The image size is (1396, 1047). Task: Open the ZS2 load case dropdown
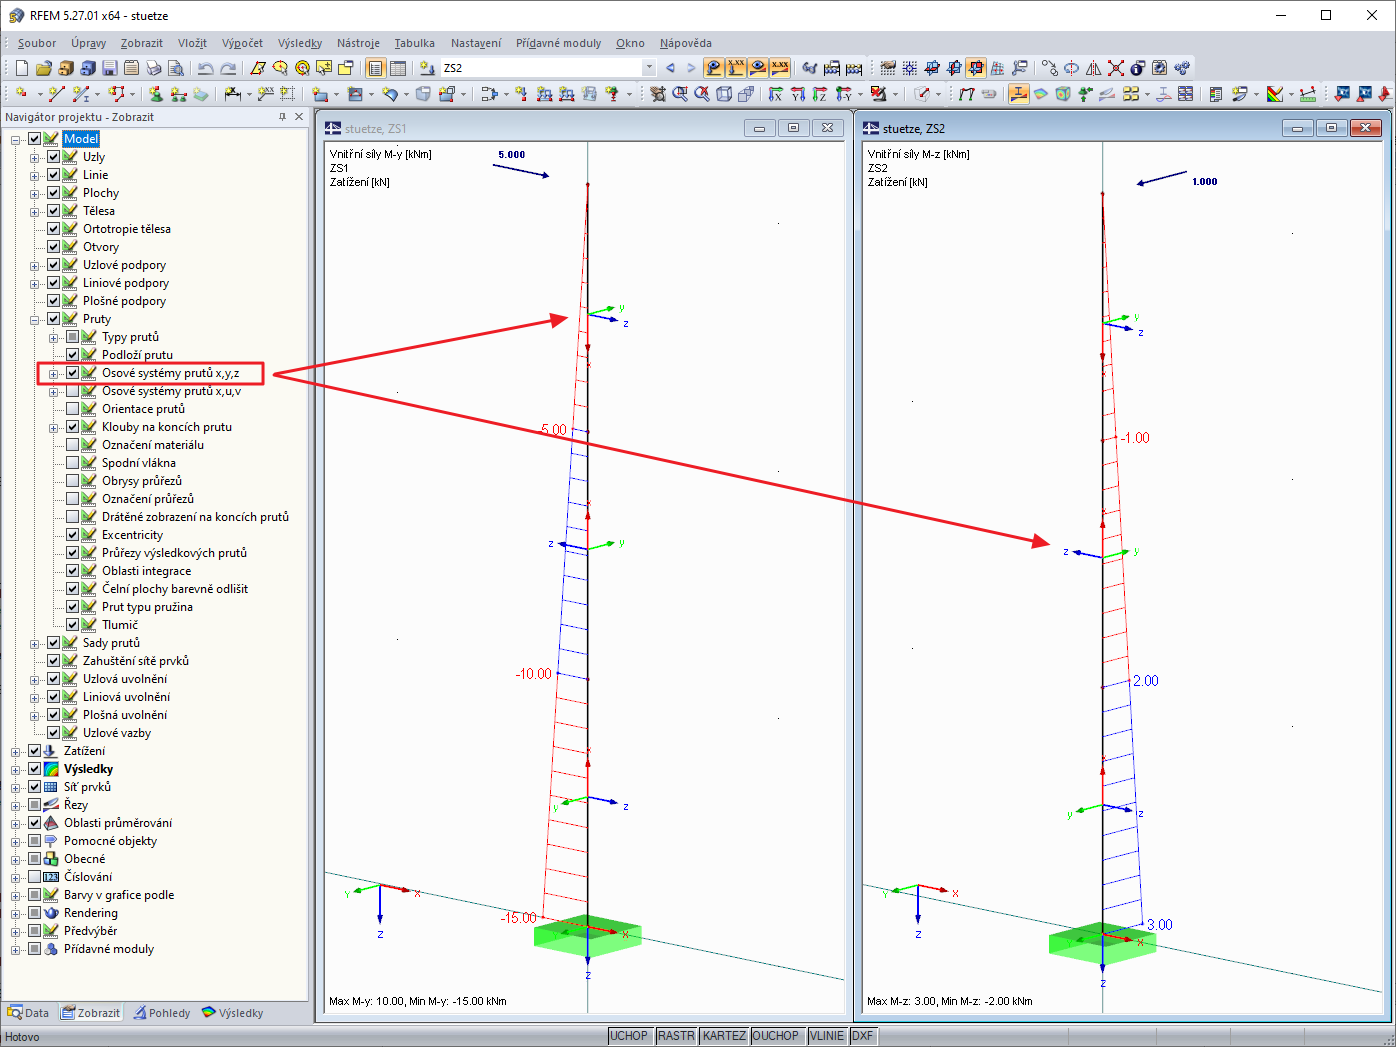[x=649, y=68]
